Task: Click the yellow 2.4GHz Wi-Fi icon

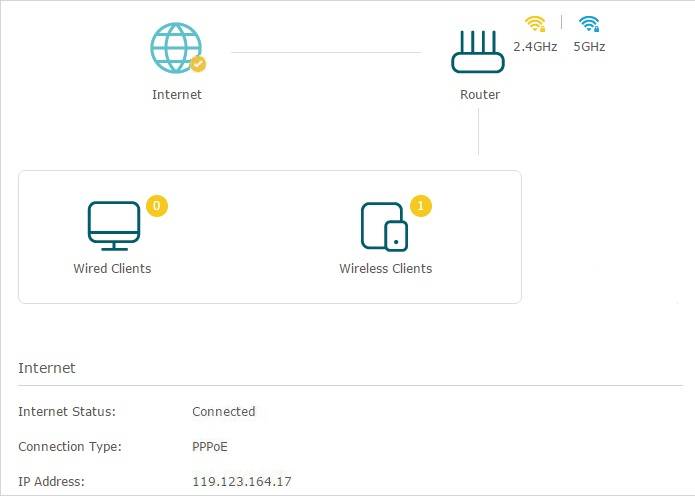Action: [535, 23]
